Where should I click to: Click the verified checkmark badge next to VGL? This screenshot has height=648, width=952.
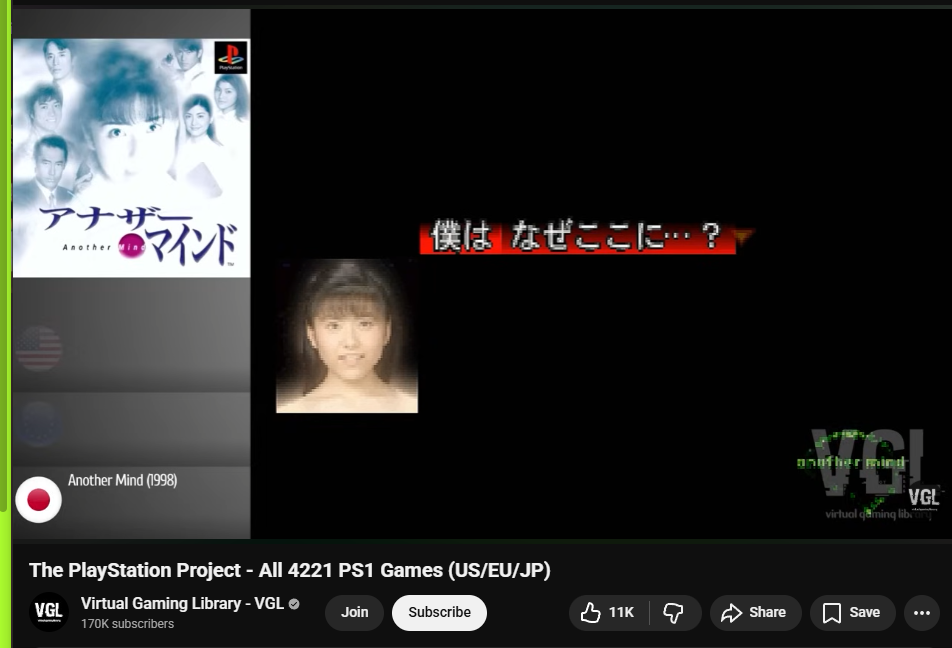click(294, 604)
